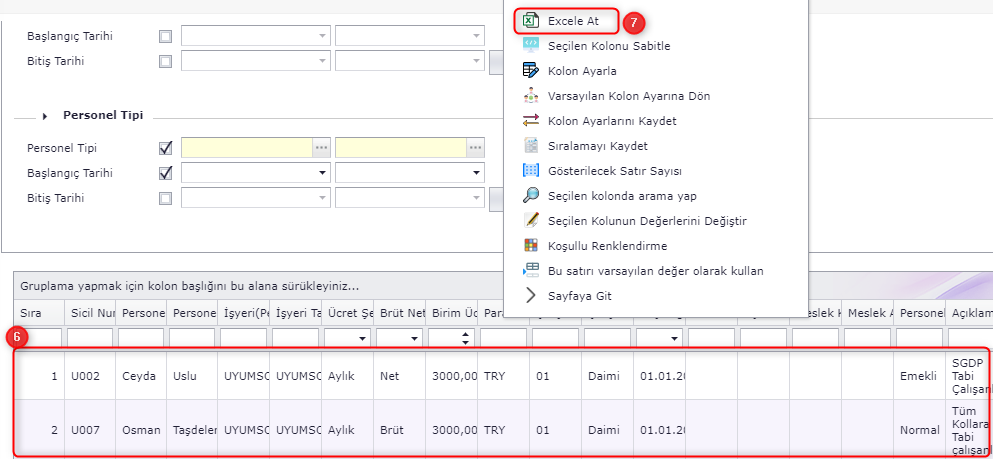Click the Kolon Ayarlarını Kaydet arrows icon
This screenshot has width=993, height=459.
click(530, 121)
